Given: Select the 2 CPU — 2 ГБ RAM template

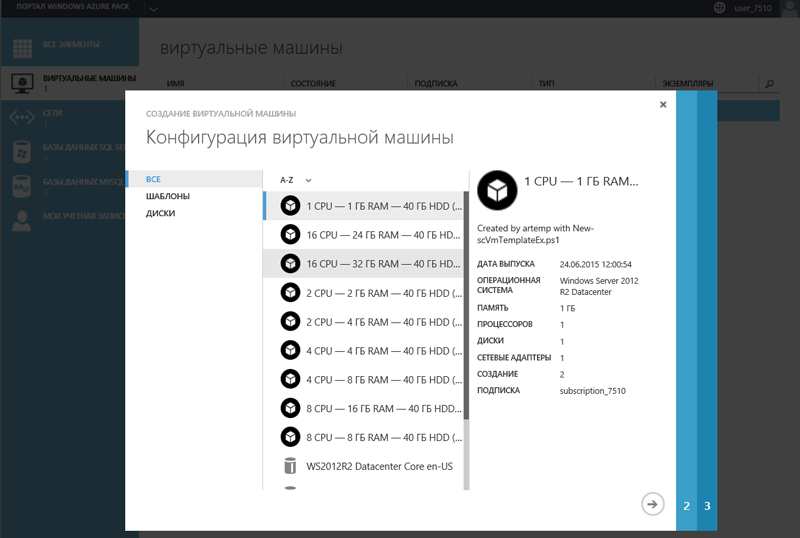Looking at the screenshot, I should click(x=363, y=292).
